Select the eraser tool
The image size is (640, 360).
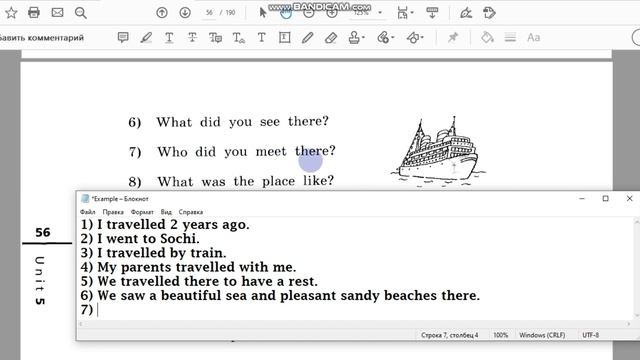point(331,38)
